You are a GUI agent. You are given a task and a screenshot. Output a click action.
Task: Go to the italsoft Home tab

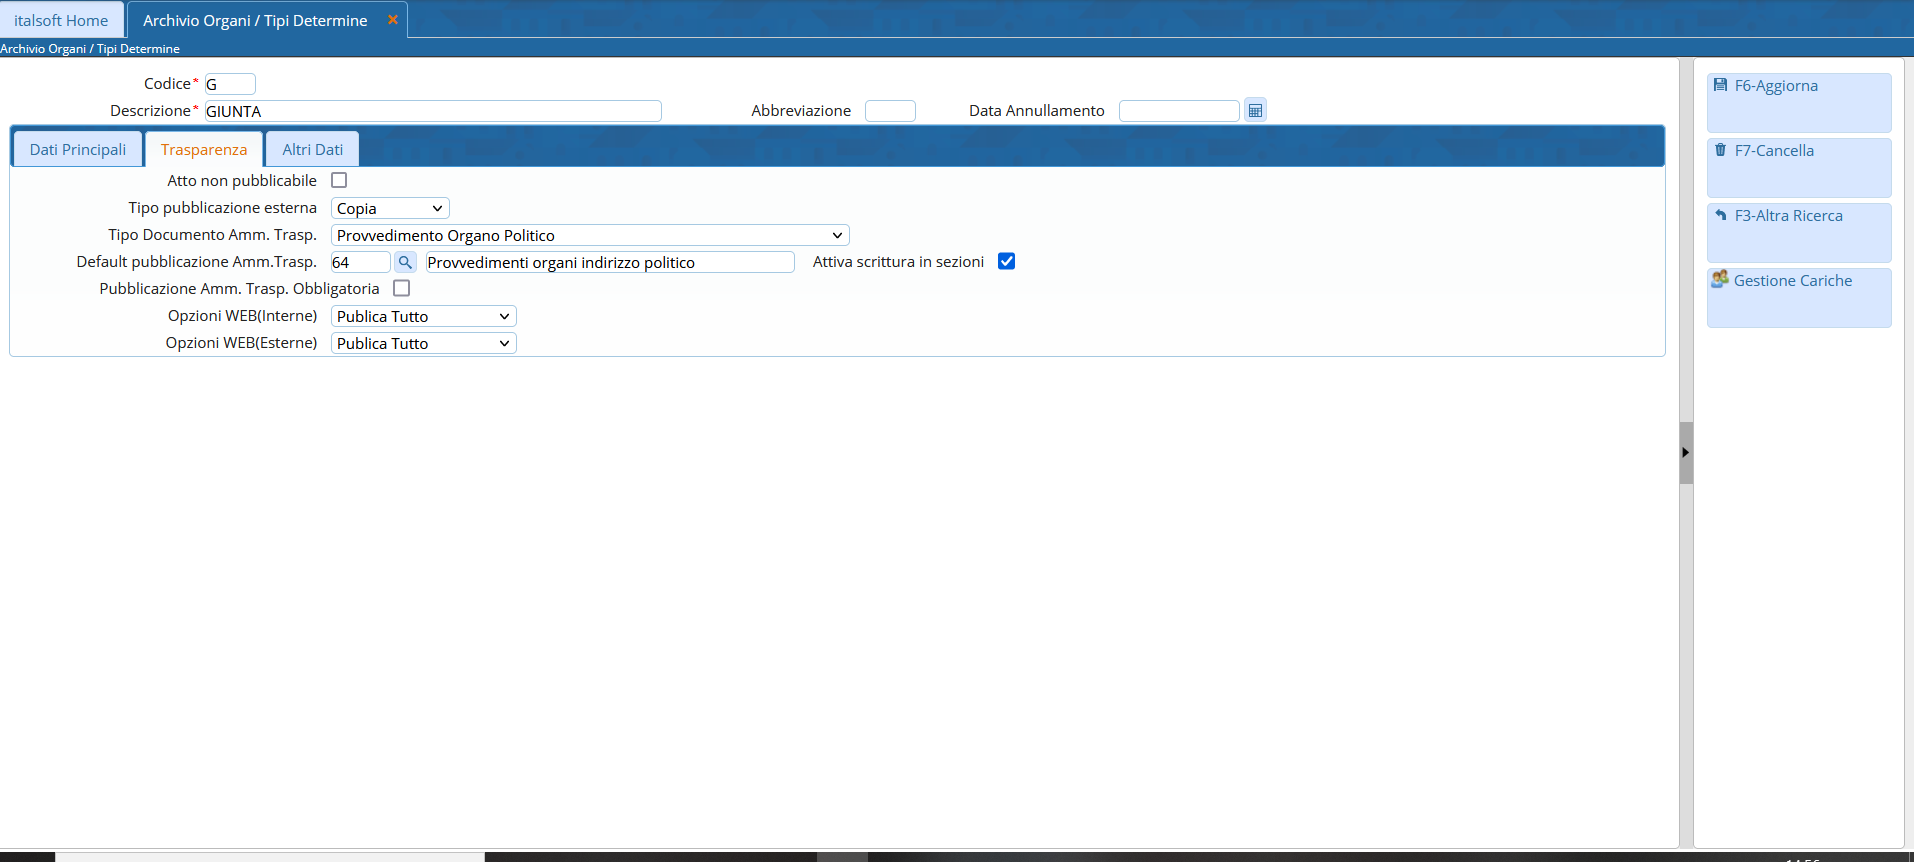[x=61, y=20]
